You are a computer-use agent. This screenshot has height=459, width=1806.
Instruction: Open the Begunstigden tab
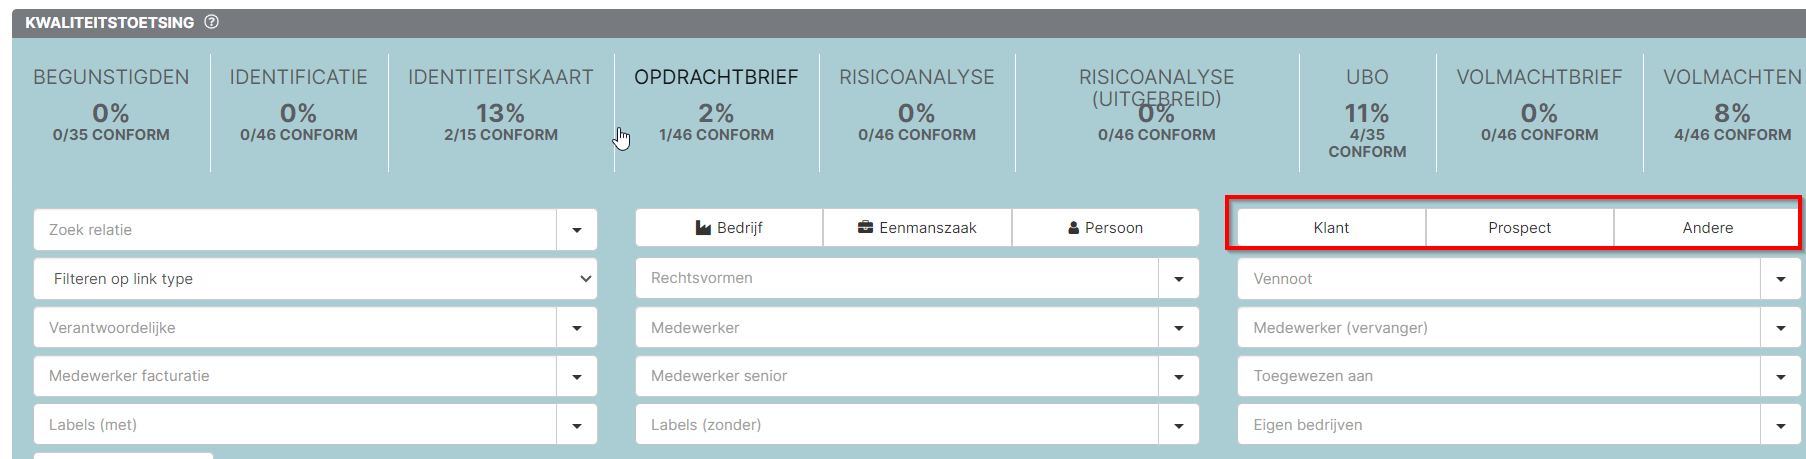point(111,104)
